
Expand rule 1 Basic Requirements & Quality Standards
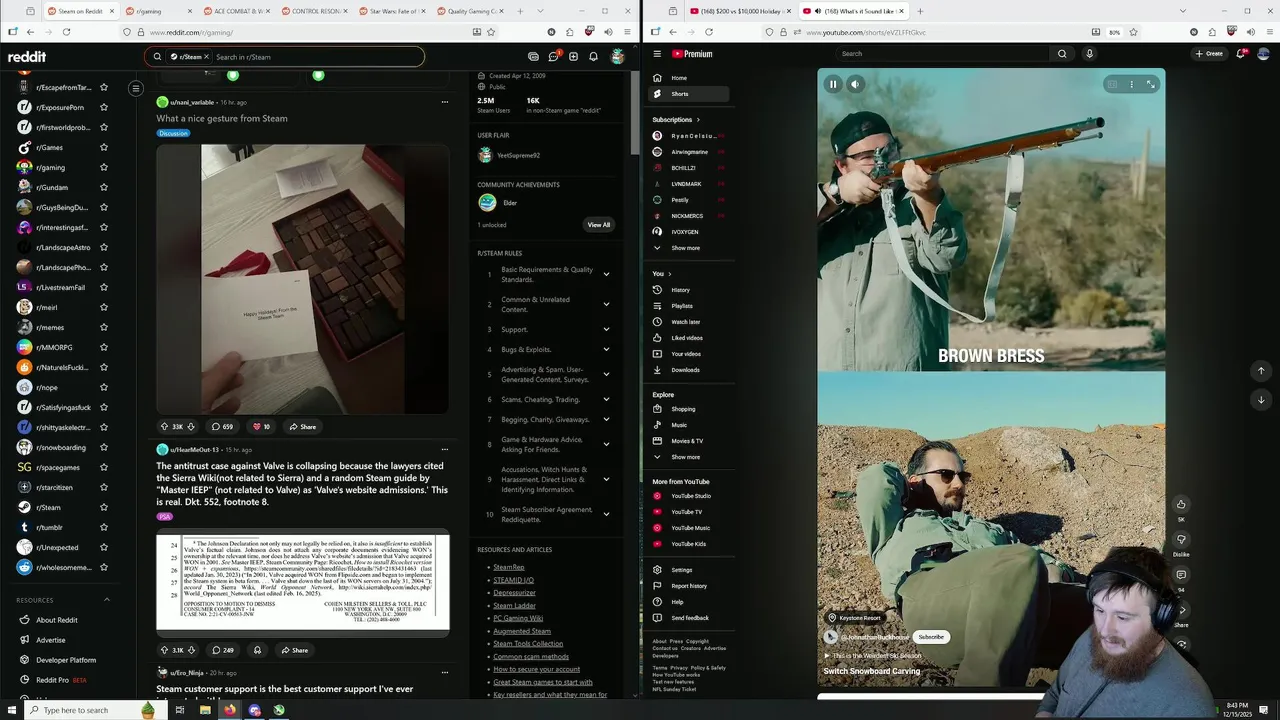click(x=606, y=274)
